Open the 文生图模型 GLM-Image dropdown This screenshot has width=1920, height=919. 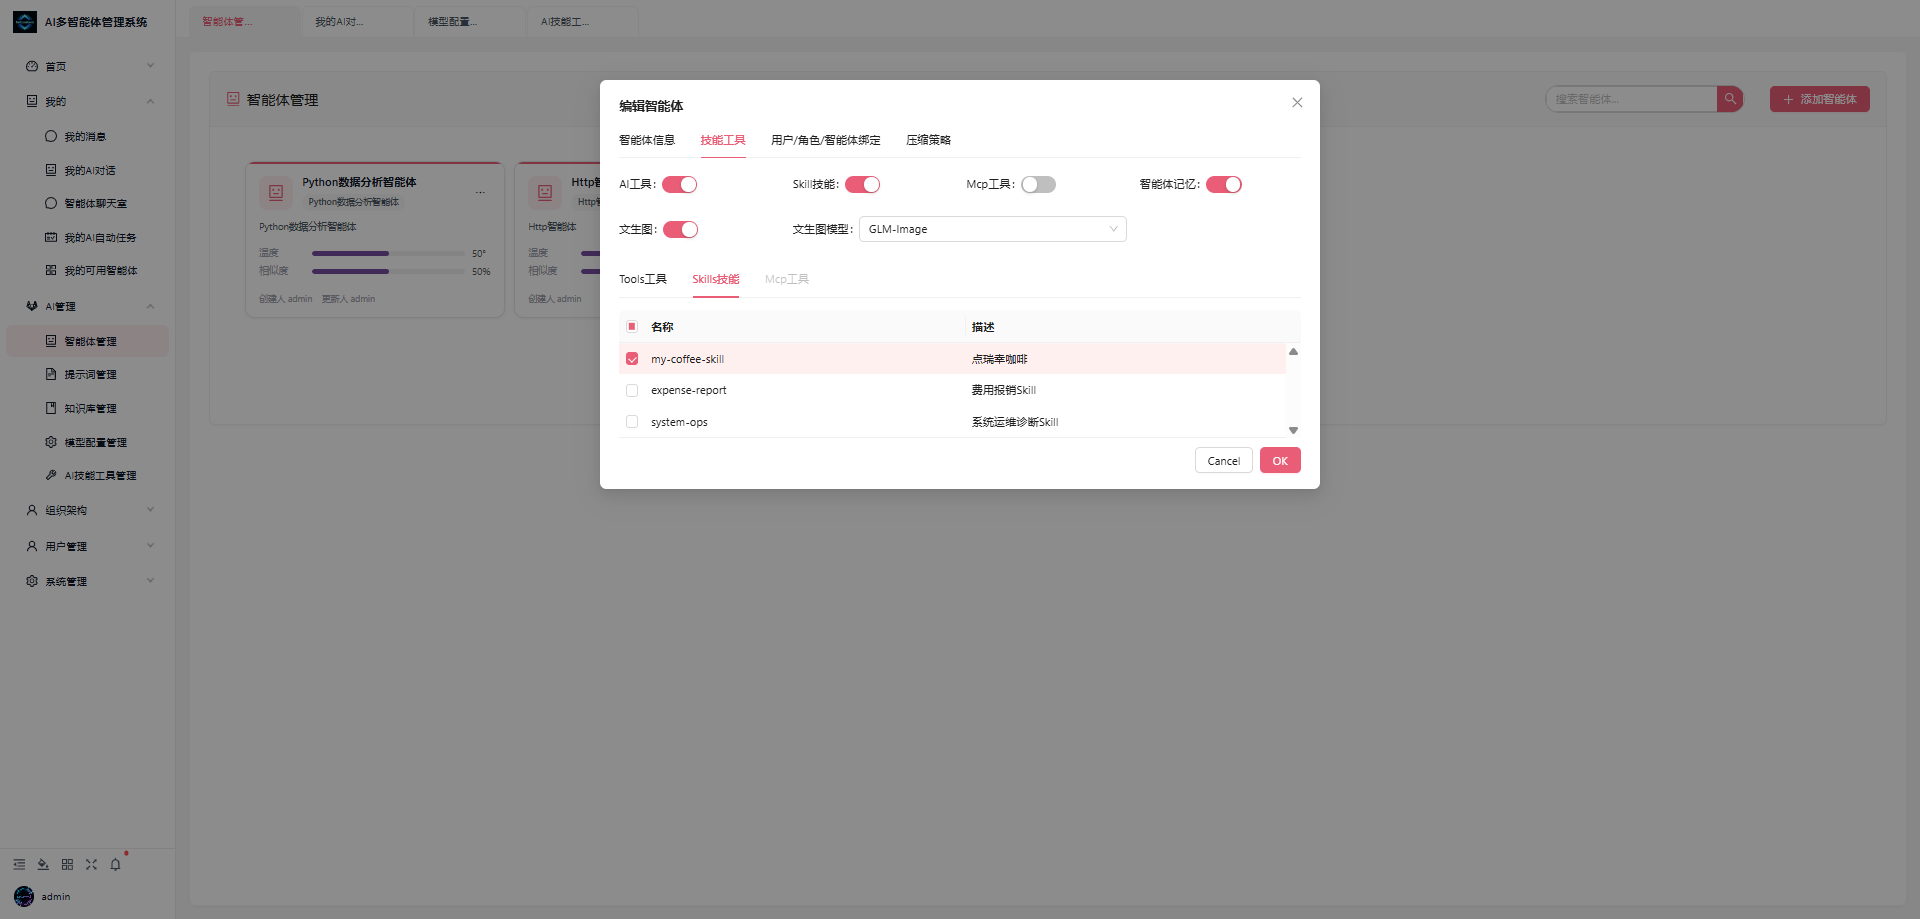[993, 229]
